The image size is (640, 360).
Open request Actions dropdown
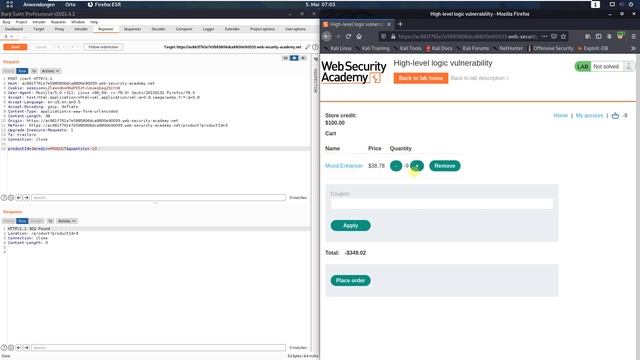click(51, 71)
